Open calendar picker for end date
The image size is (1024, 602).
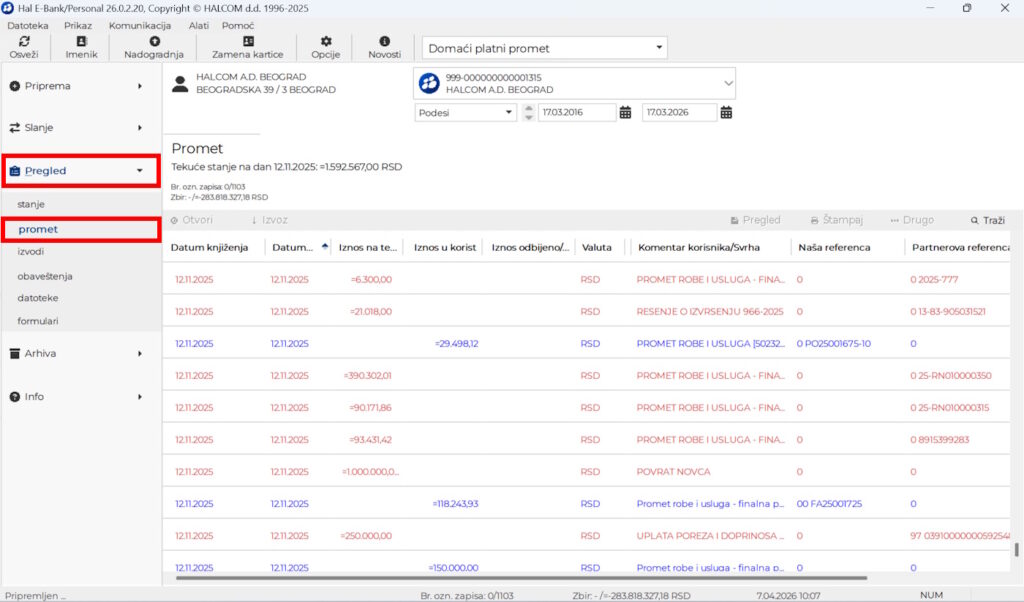pos(726,113)
